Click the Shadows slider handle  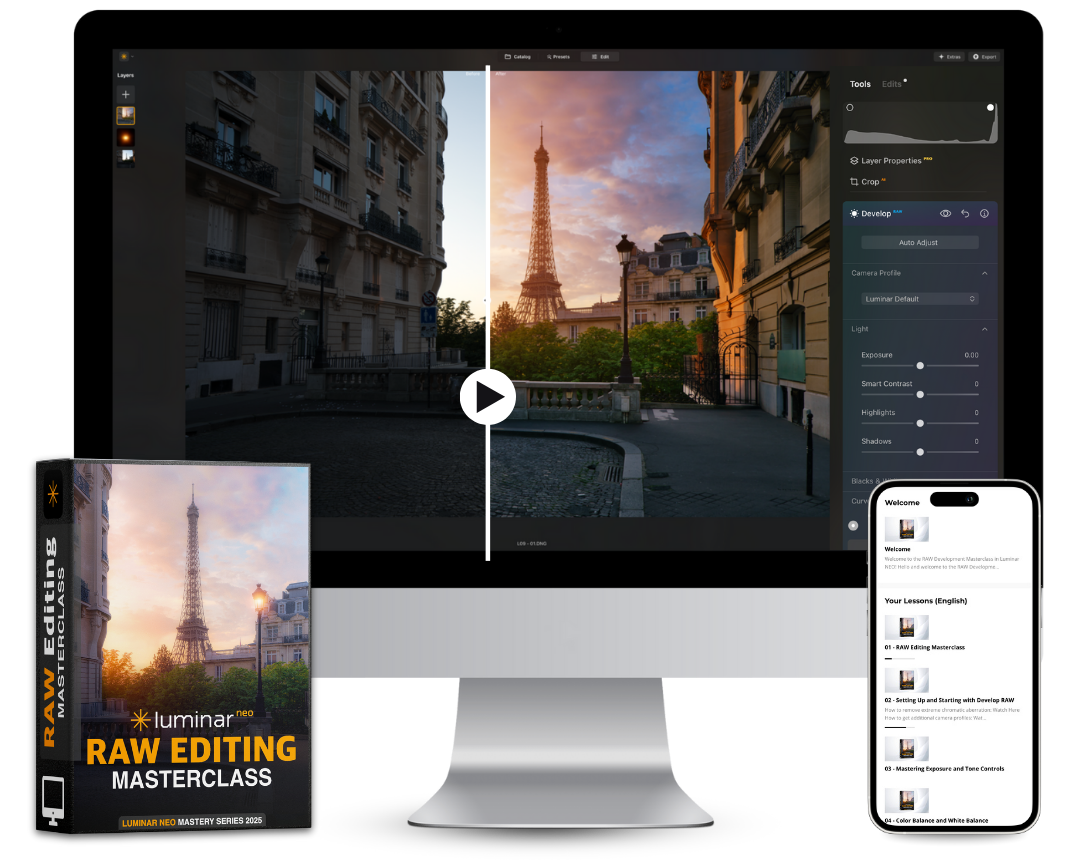(x=920, y=452)
